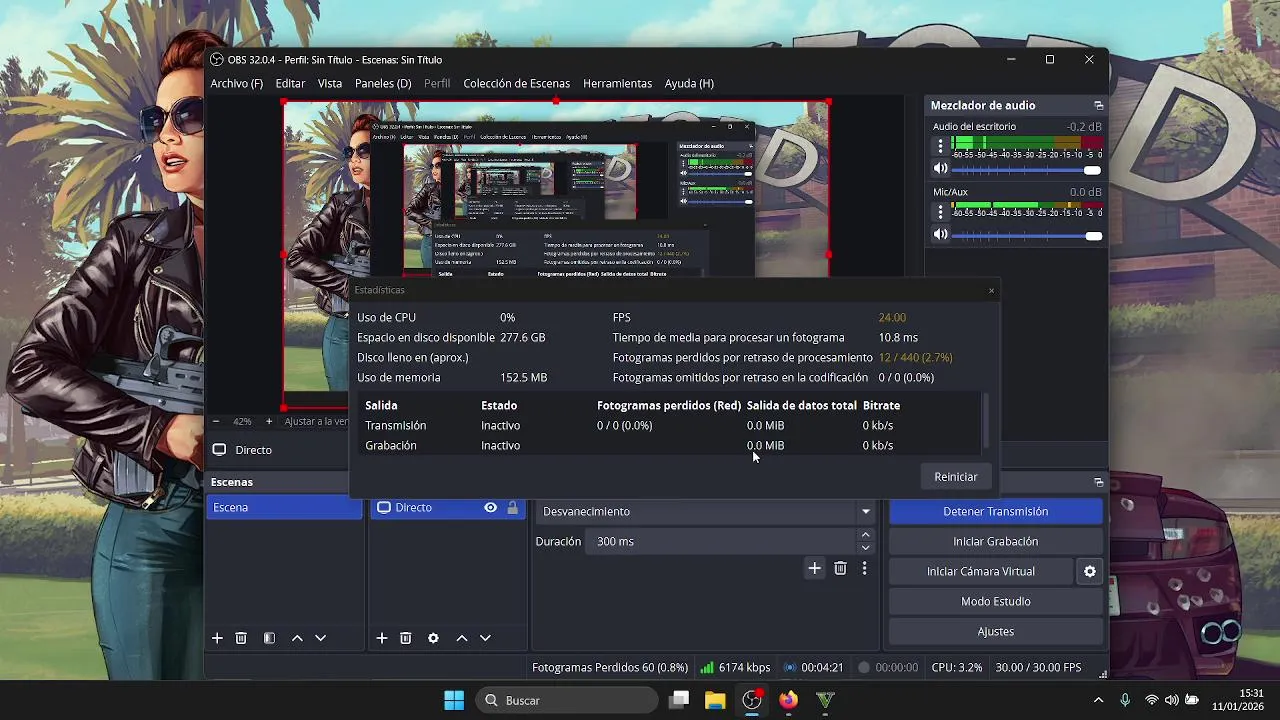Open the Vista menu

click(x=330, y=84)
